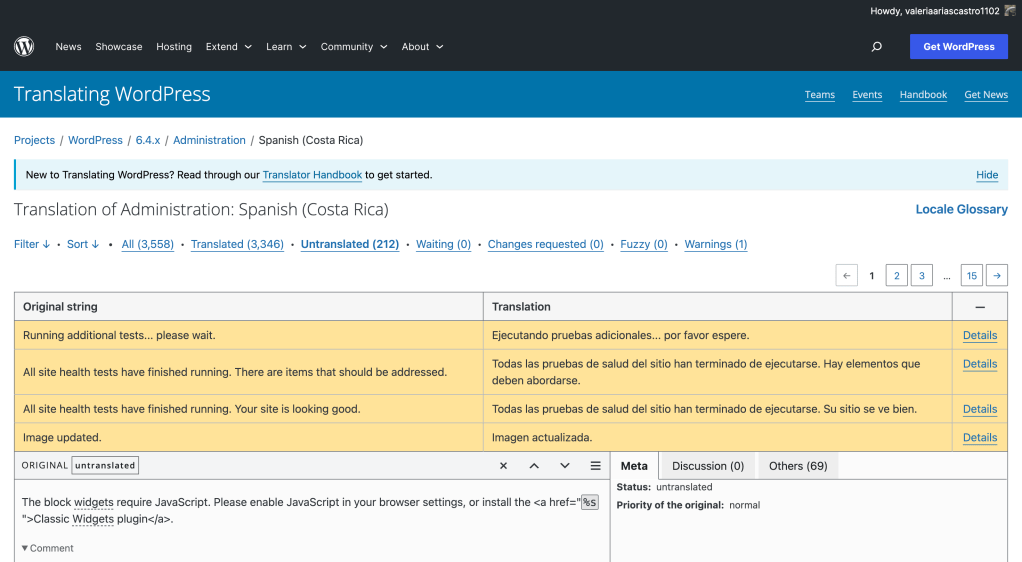Open Details for the 'Image updated.' row
The width and height of the screenshot is (1022, 562).
click(979, 438)
